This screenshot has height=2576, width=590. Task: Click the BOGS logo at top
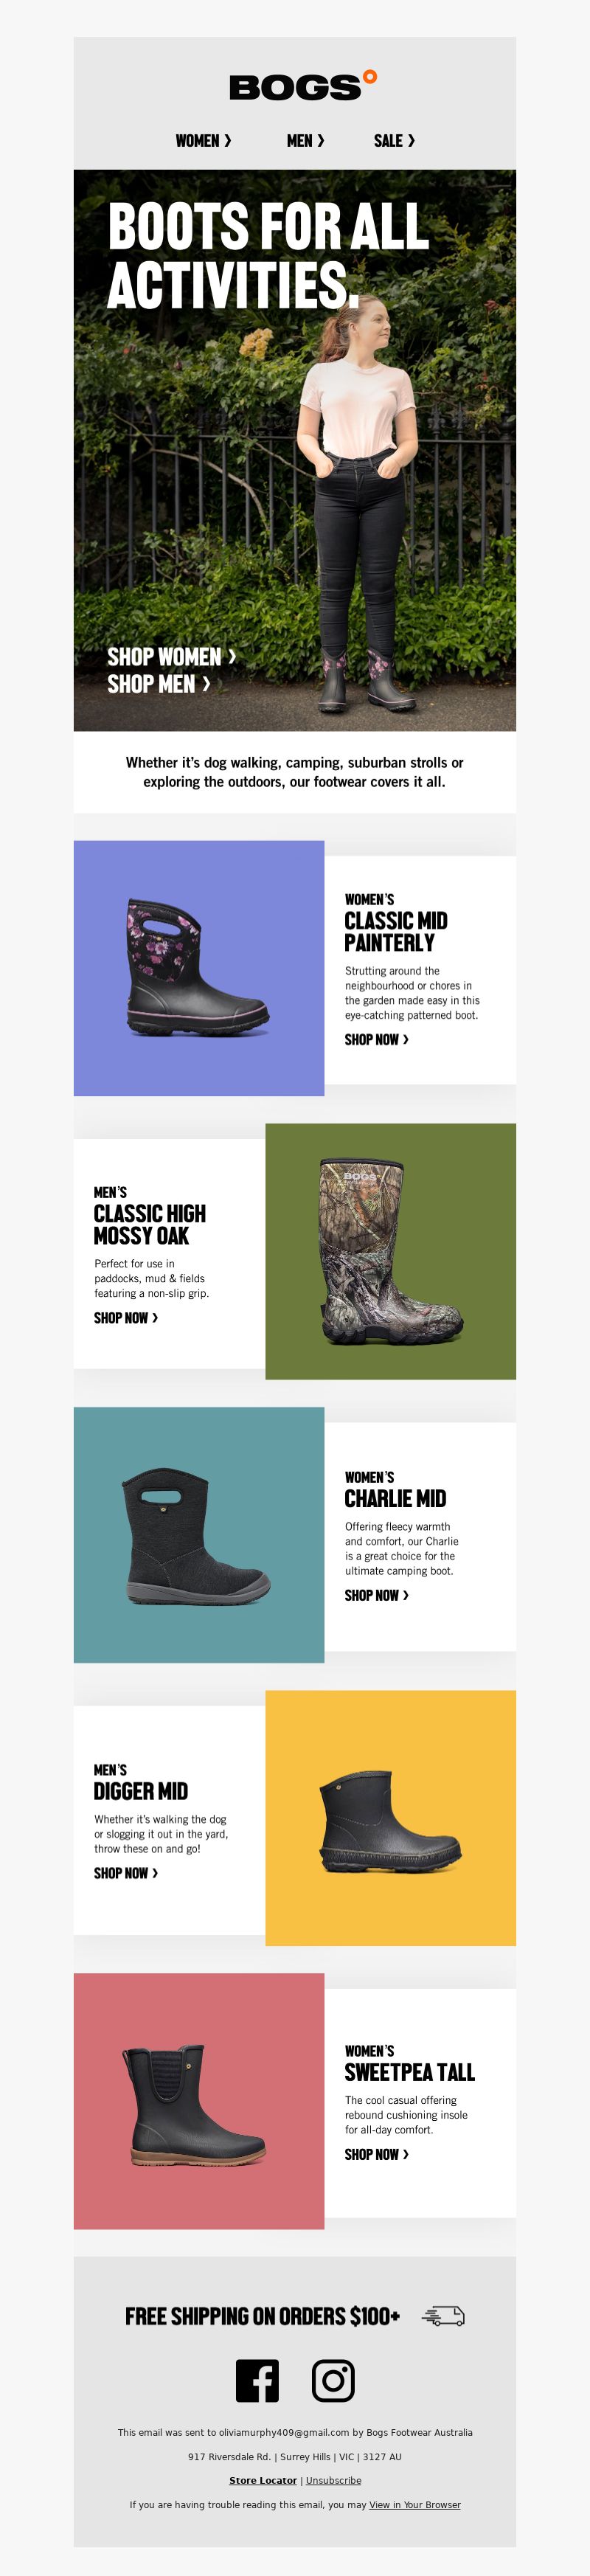click(x=303, y=86)
